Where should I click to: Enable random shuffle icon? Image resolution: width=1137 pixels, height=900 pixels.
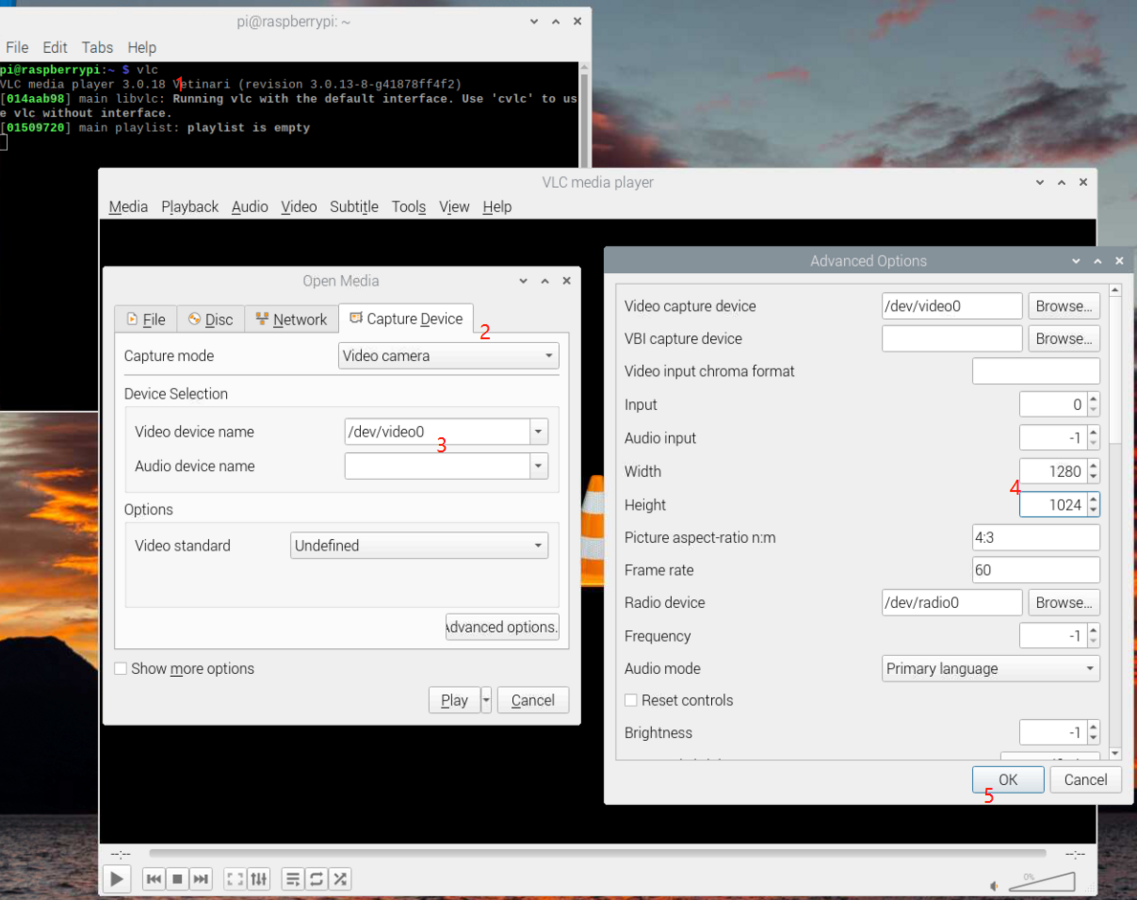(340, 879)
